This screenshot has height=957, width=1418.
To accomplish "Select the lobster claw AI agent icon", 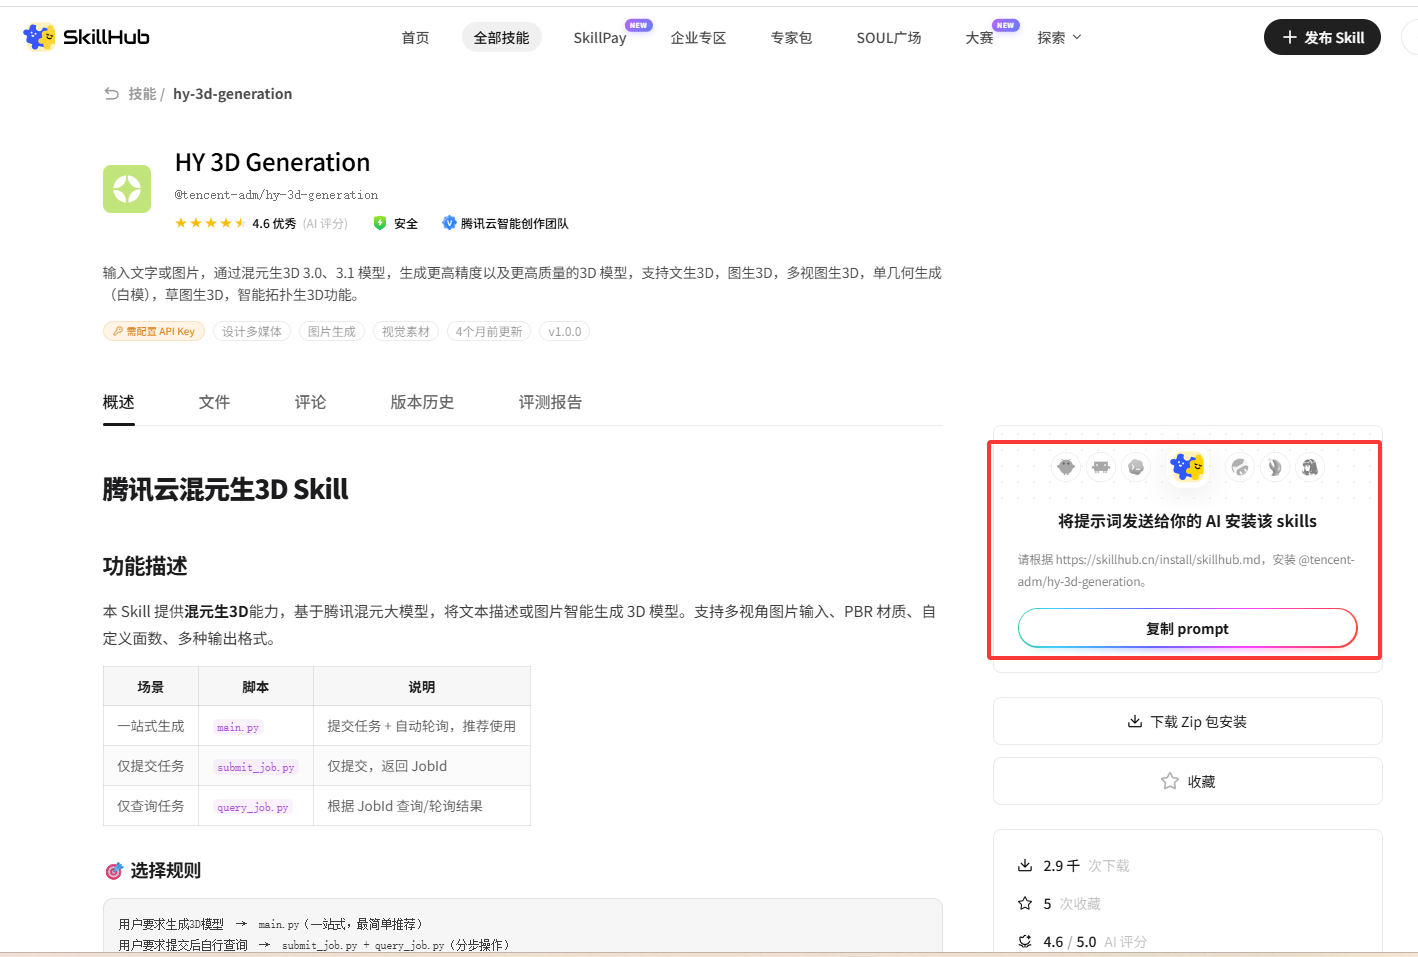I will (1275, 467).
